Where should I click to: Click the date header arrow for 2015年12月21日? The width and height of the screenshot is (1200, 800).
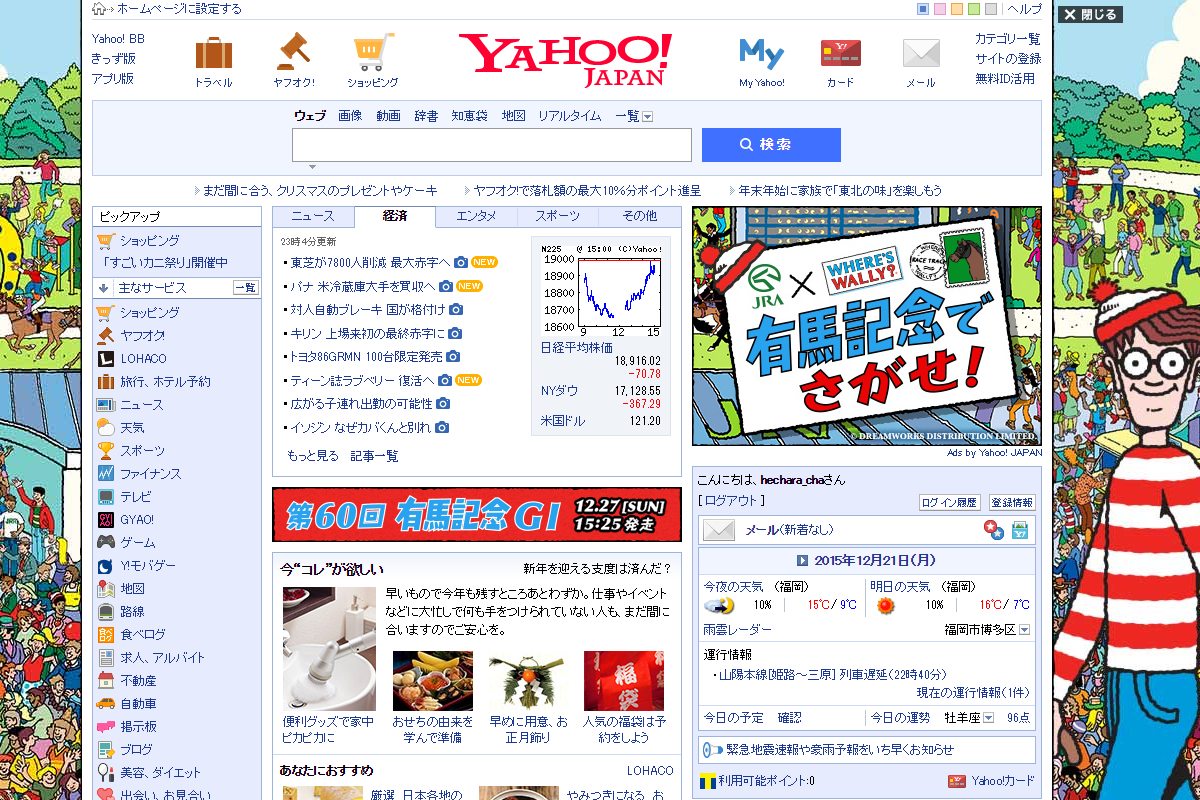point(802,560)
